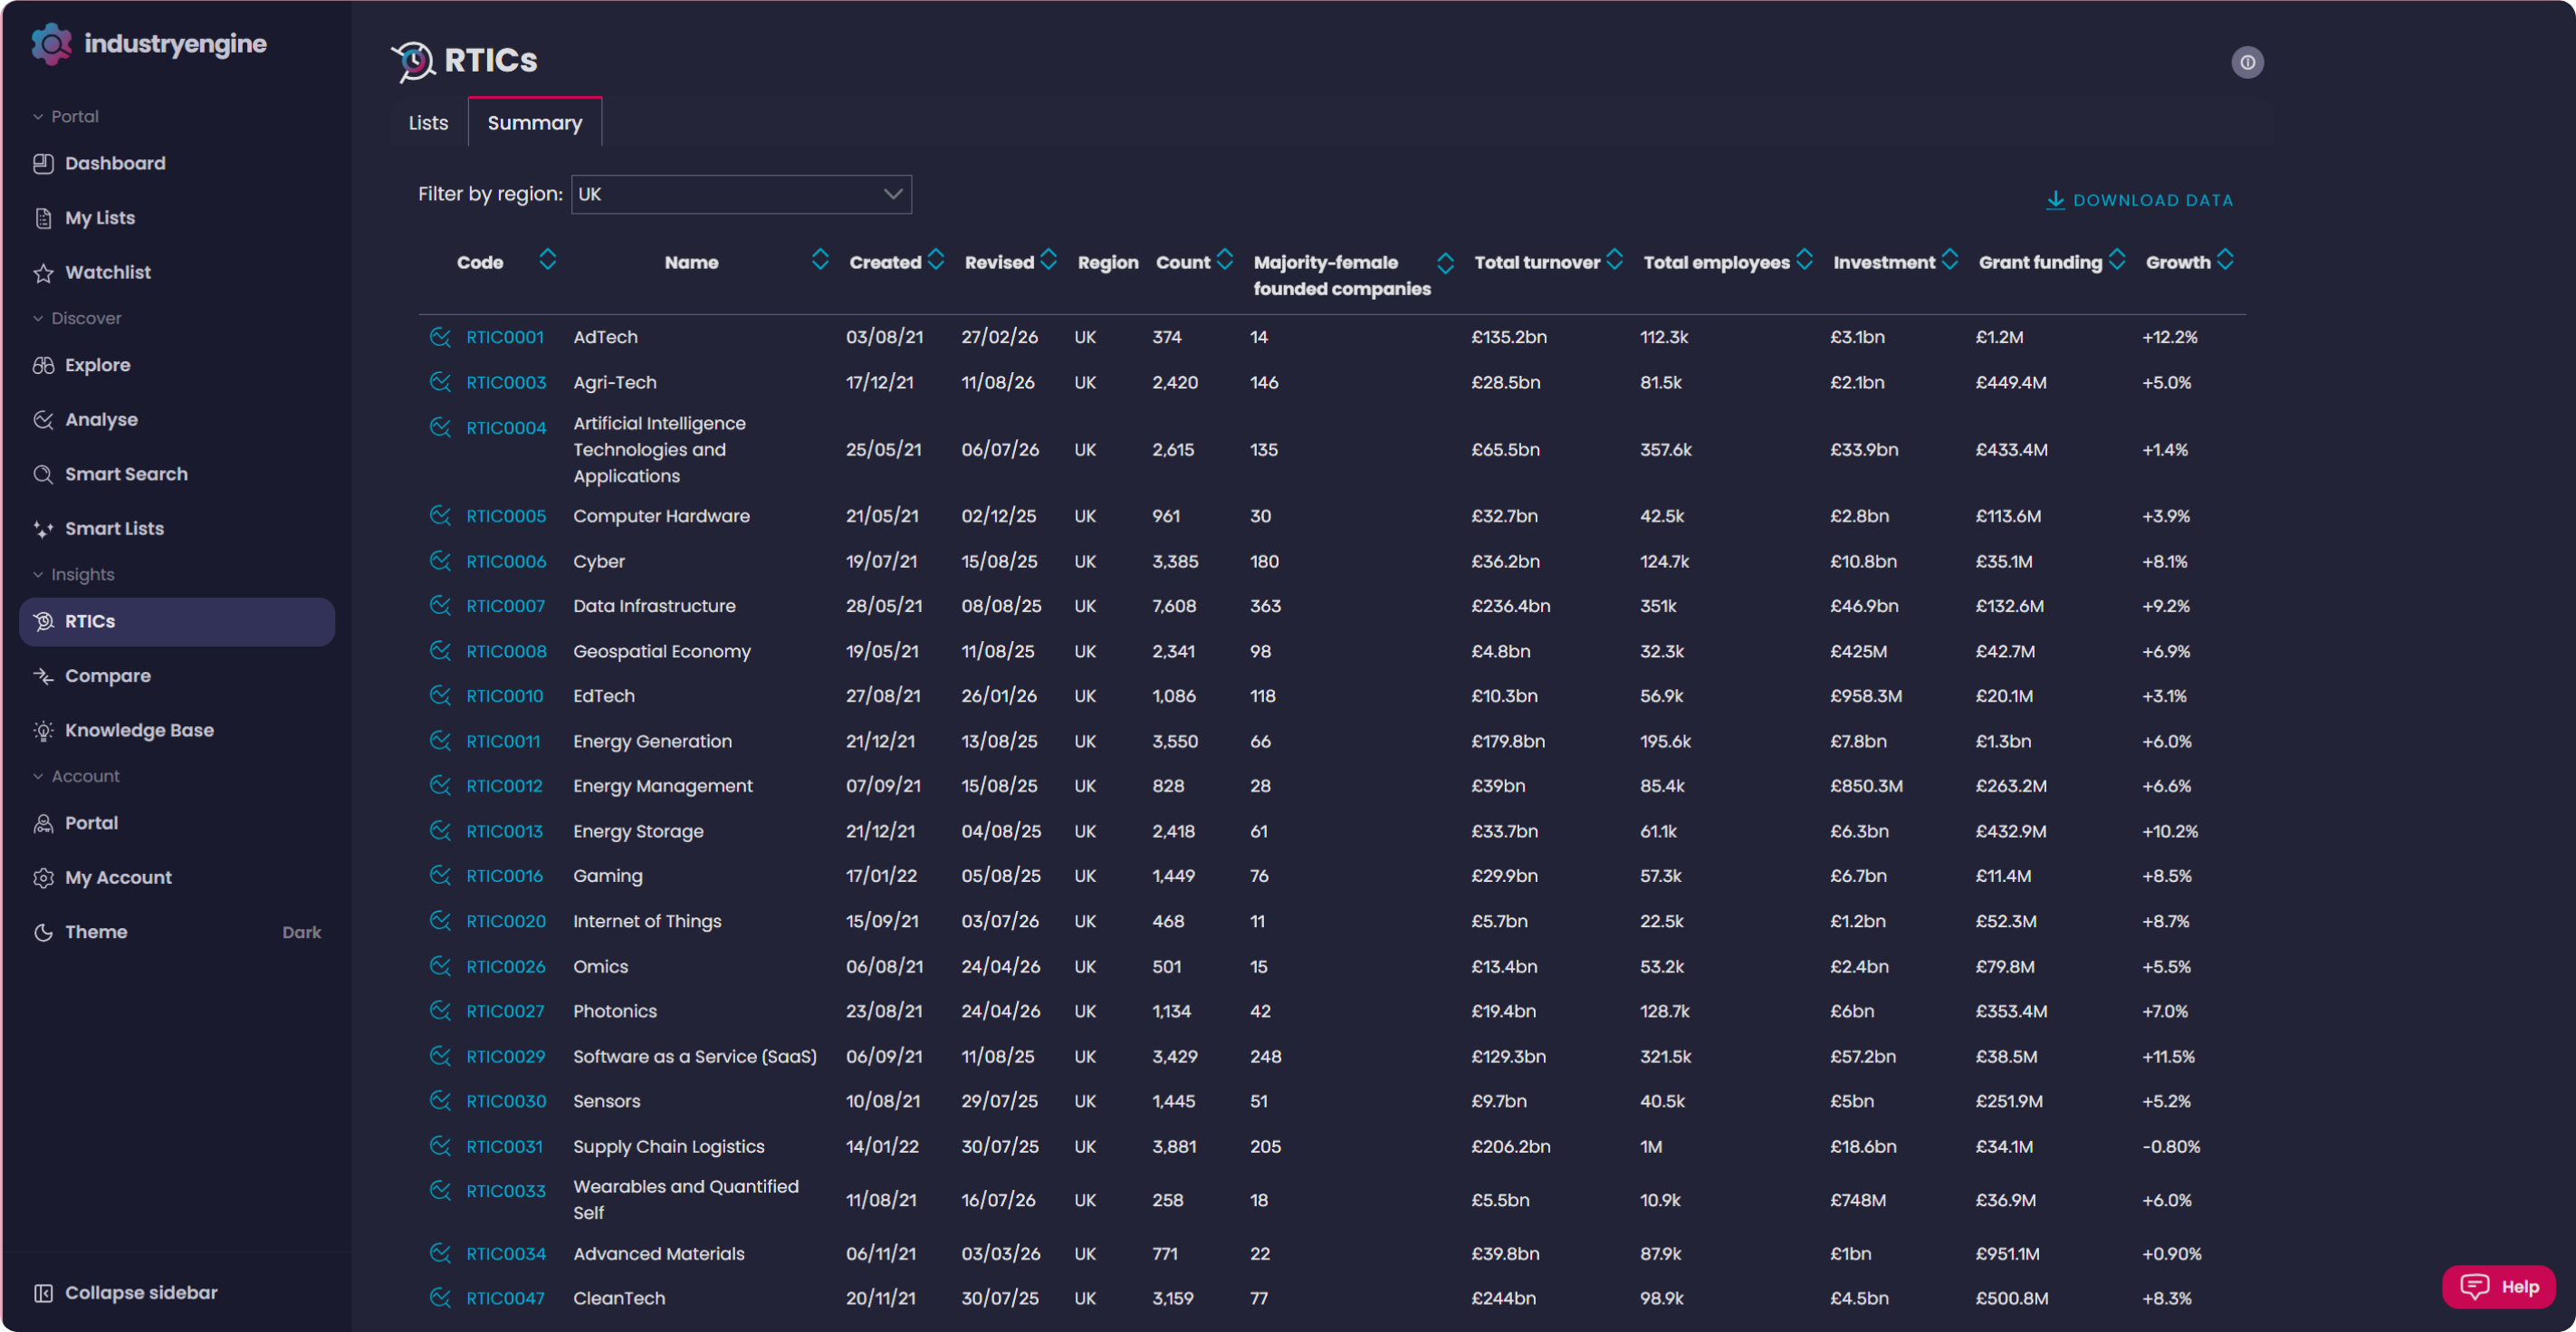Open the RTIC0006 Cyber code link
This screenshot has width=2576, height=1332.
pos(506,562)
